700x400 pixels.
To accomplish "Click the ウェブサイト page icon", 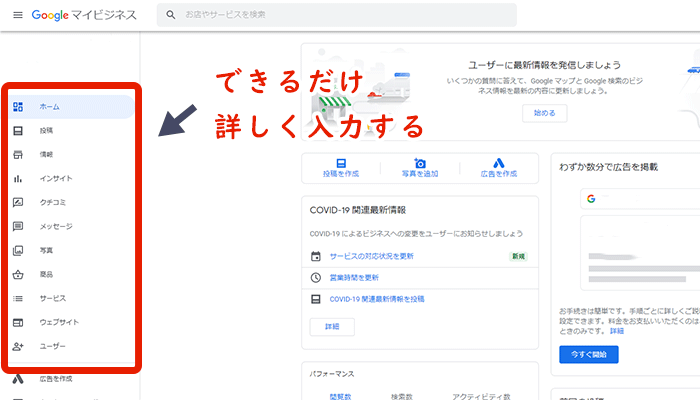I will coord(18,322).
